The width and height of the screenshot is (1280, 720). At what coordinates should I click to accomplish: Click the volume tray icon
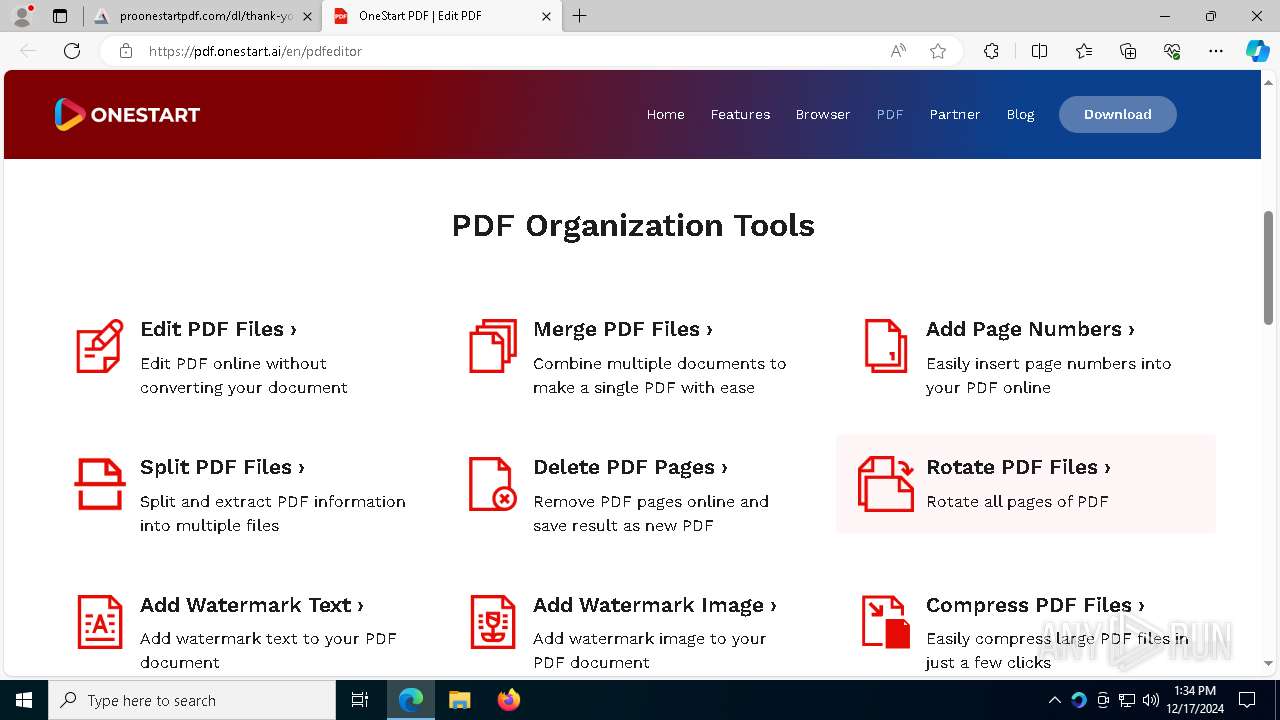(x=1151, y=700)
